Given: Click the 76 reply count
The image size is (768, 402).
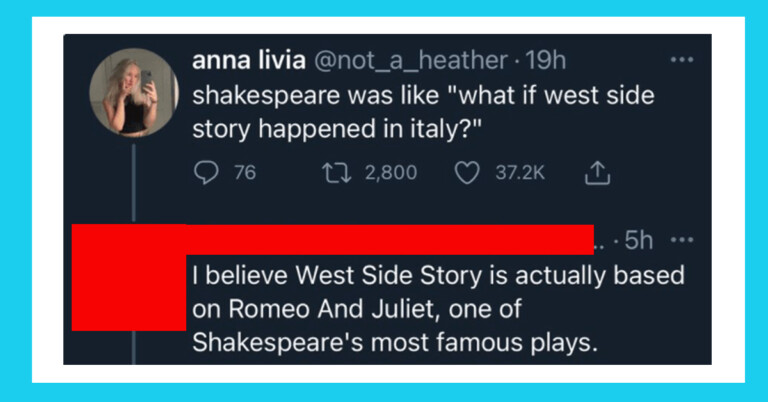Looking at the screenshot, I should (244, 173).
